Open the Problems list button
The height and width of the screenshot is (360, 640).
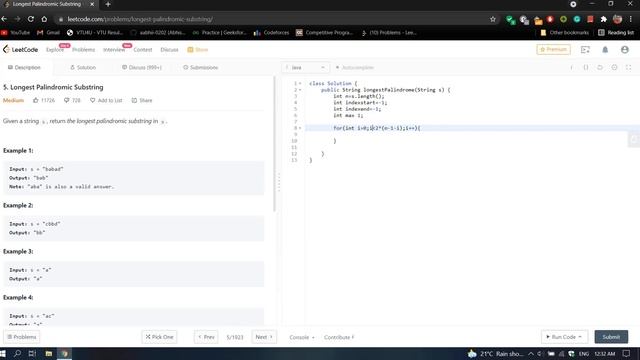point(22,337)
